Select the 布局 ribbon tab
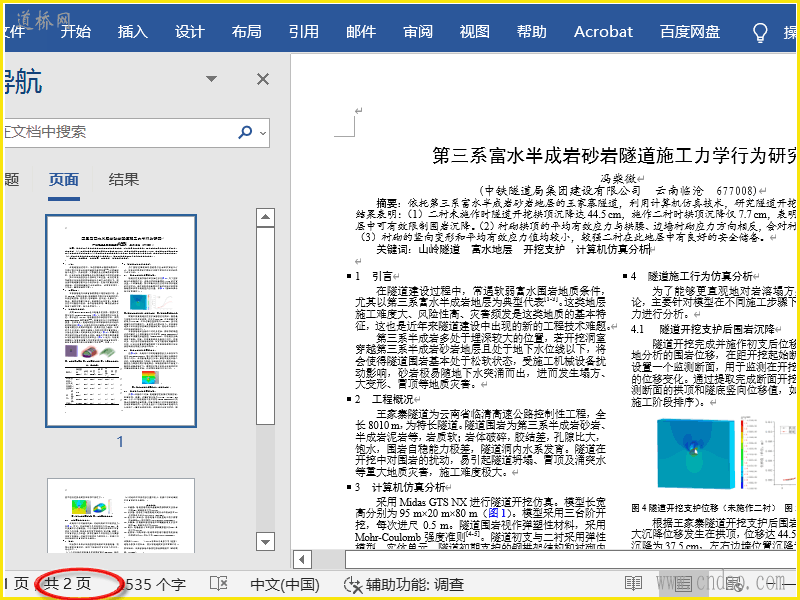 click(x=246, y=32)
